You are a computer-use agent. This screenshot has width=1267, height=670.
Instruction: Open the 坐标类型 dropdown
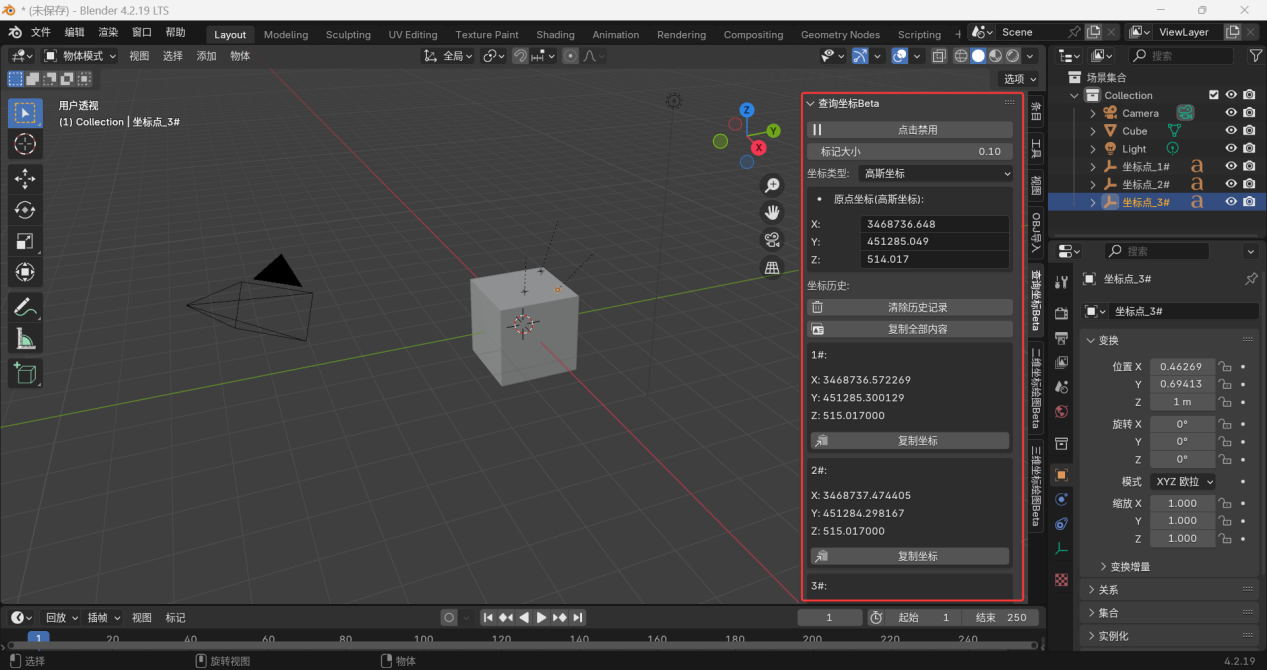pos(936,173)
